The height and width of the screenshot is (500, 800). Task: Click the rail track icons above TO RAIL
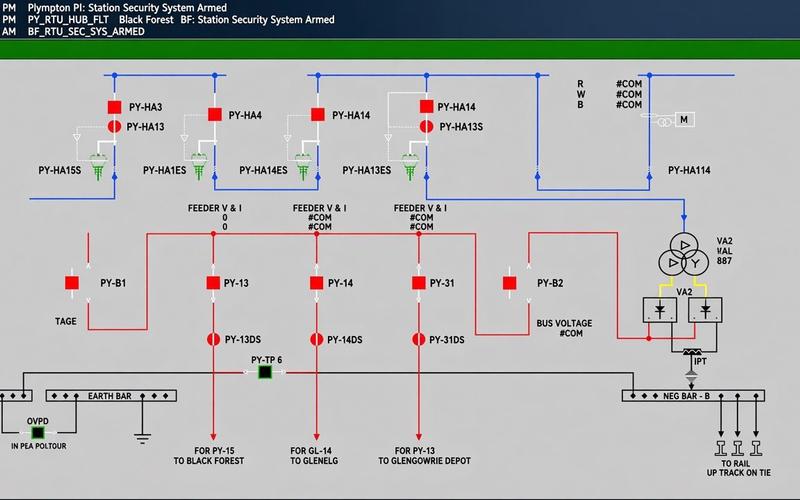738,448
